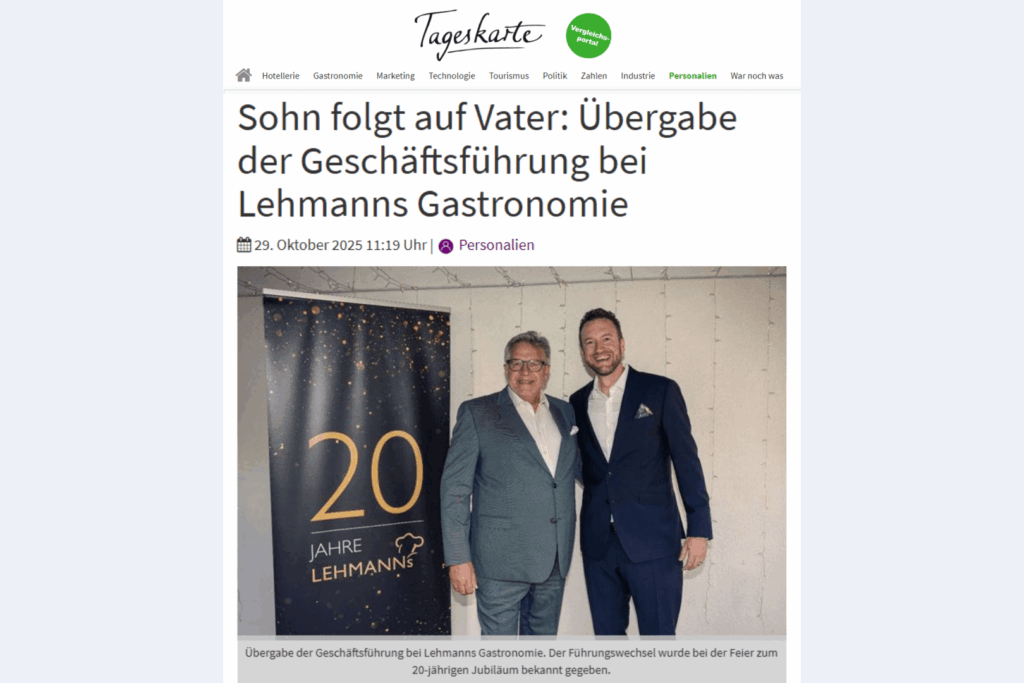Viewport: 1024px width, 683px height.
Task: Click the purple Personalien category link
Action: pos(496,245)
